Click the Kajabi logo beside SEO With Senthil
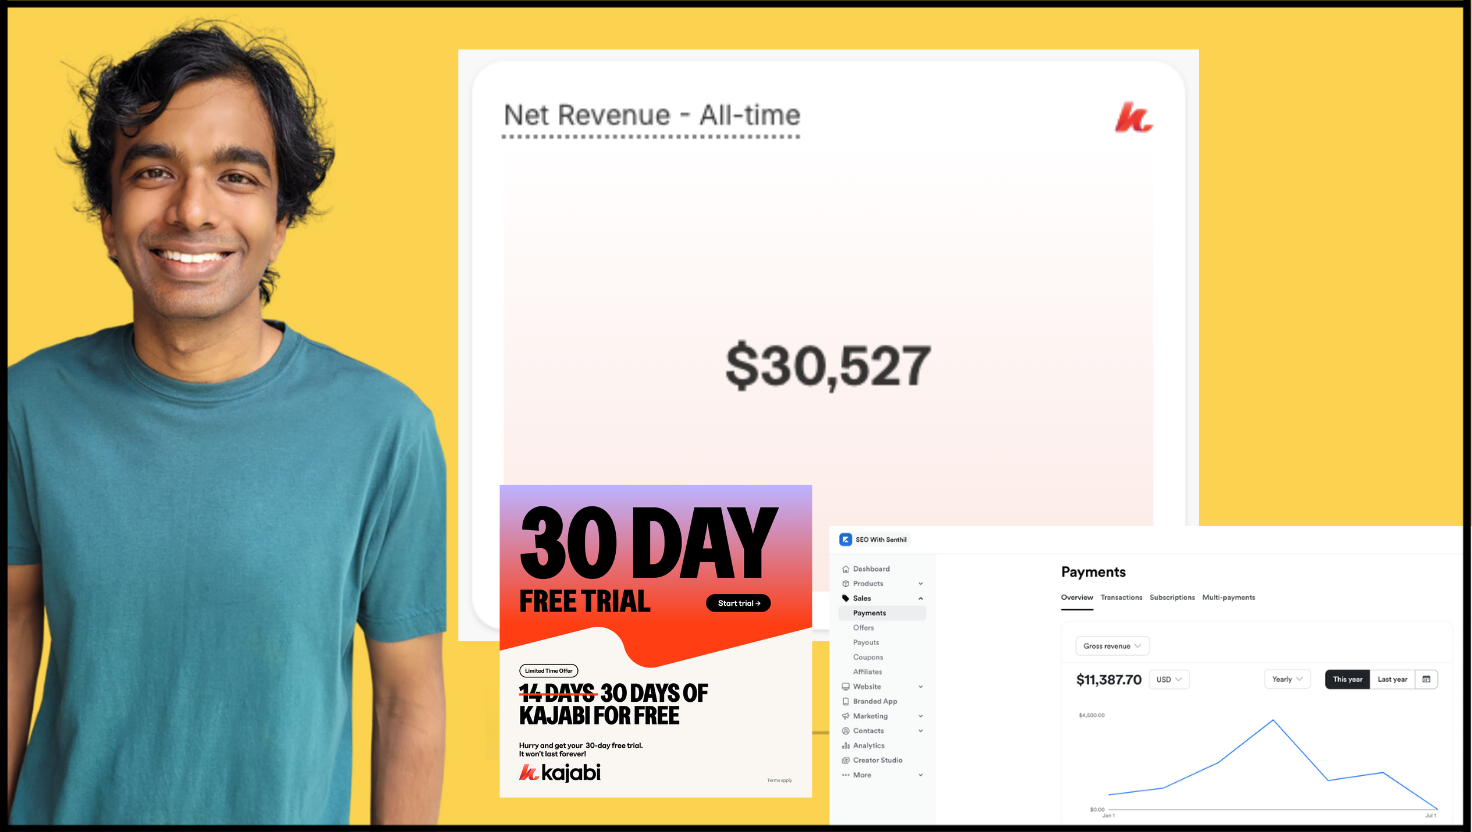Screen dimensions: 1472x832 846,539
